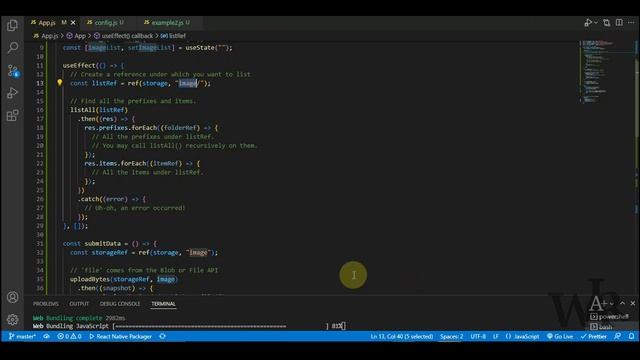Screen dimensions: 640x360
Task: Open the Explorer view in activity bar
Action: 12,25
